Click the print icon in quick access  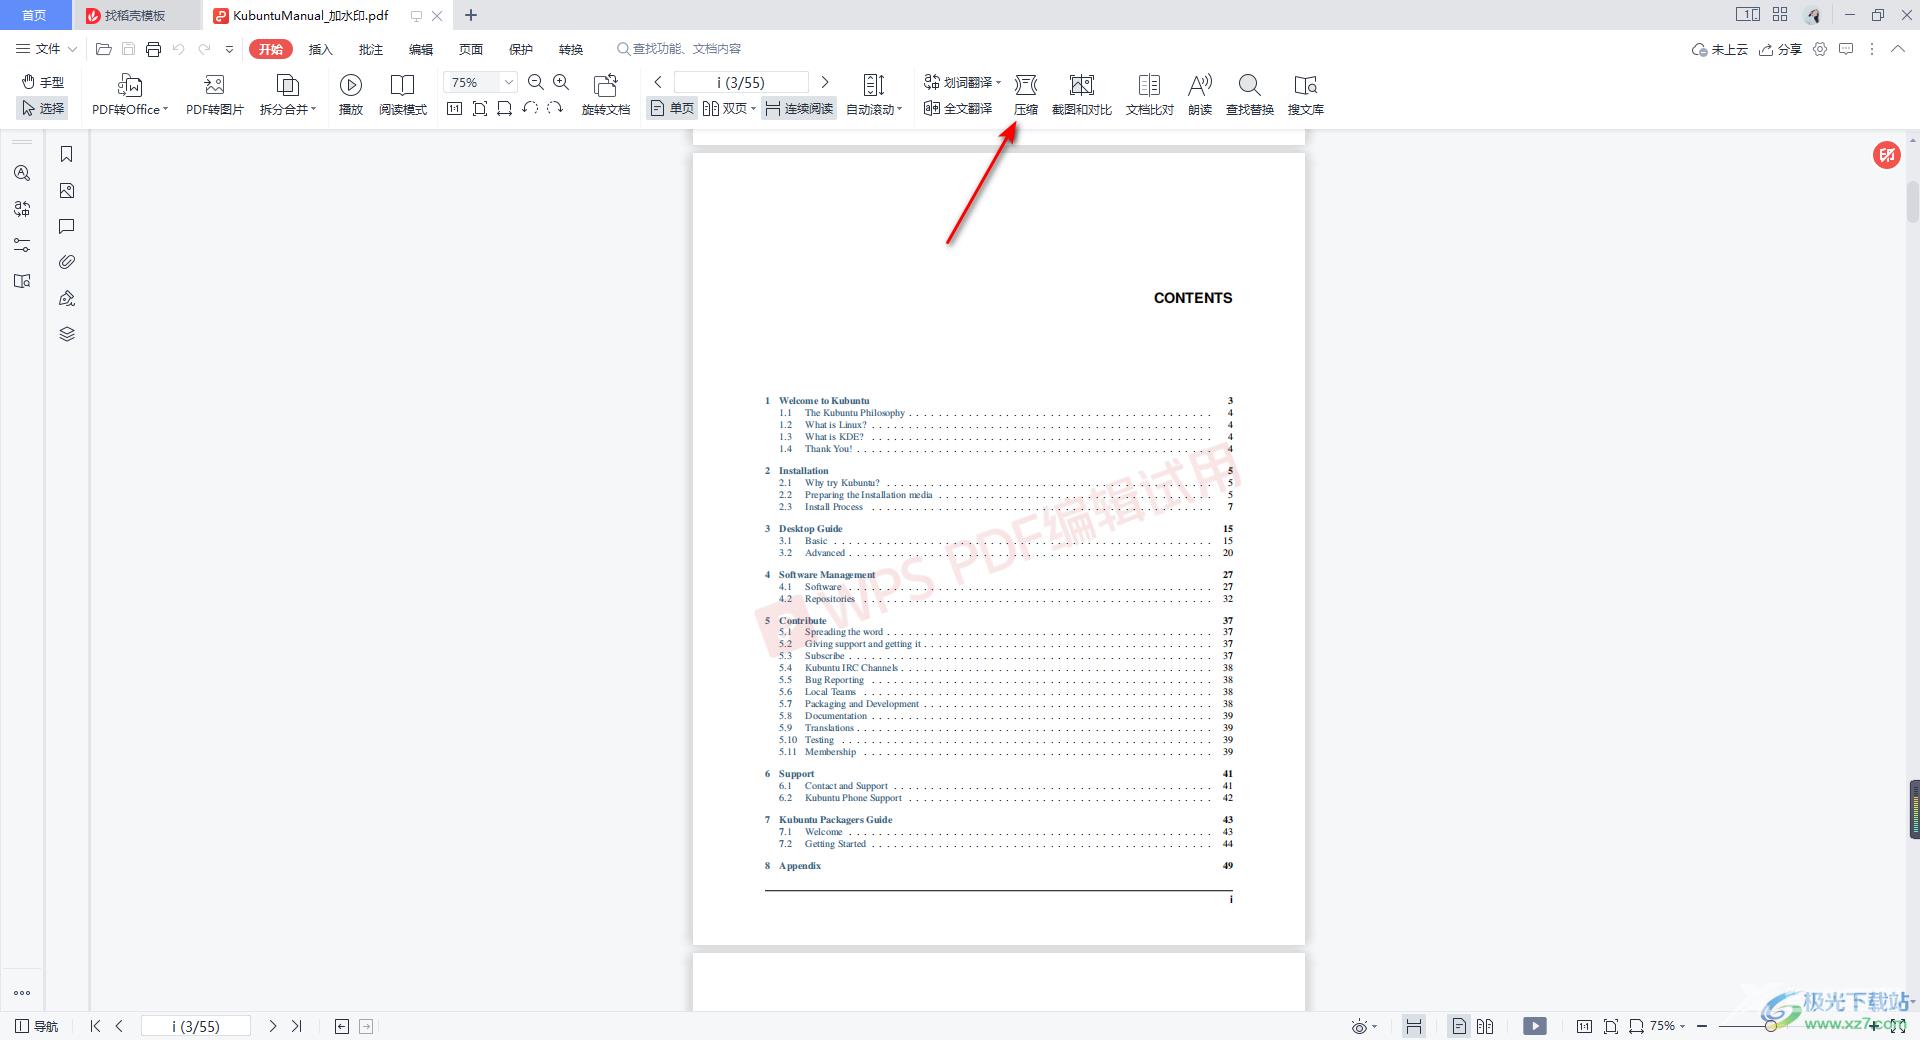point(153,49)
